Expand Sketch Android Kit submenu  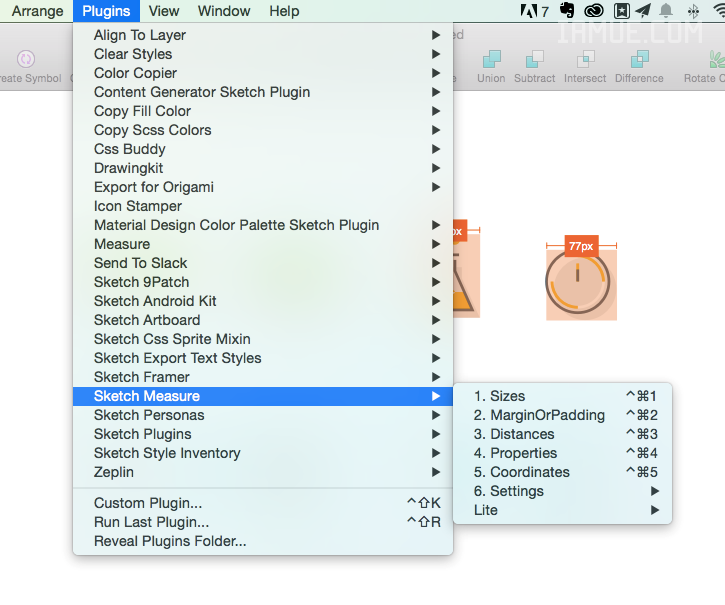tap(263, 301)
